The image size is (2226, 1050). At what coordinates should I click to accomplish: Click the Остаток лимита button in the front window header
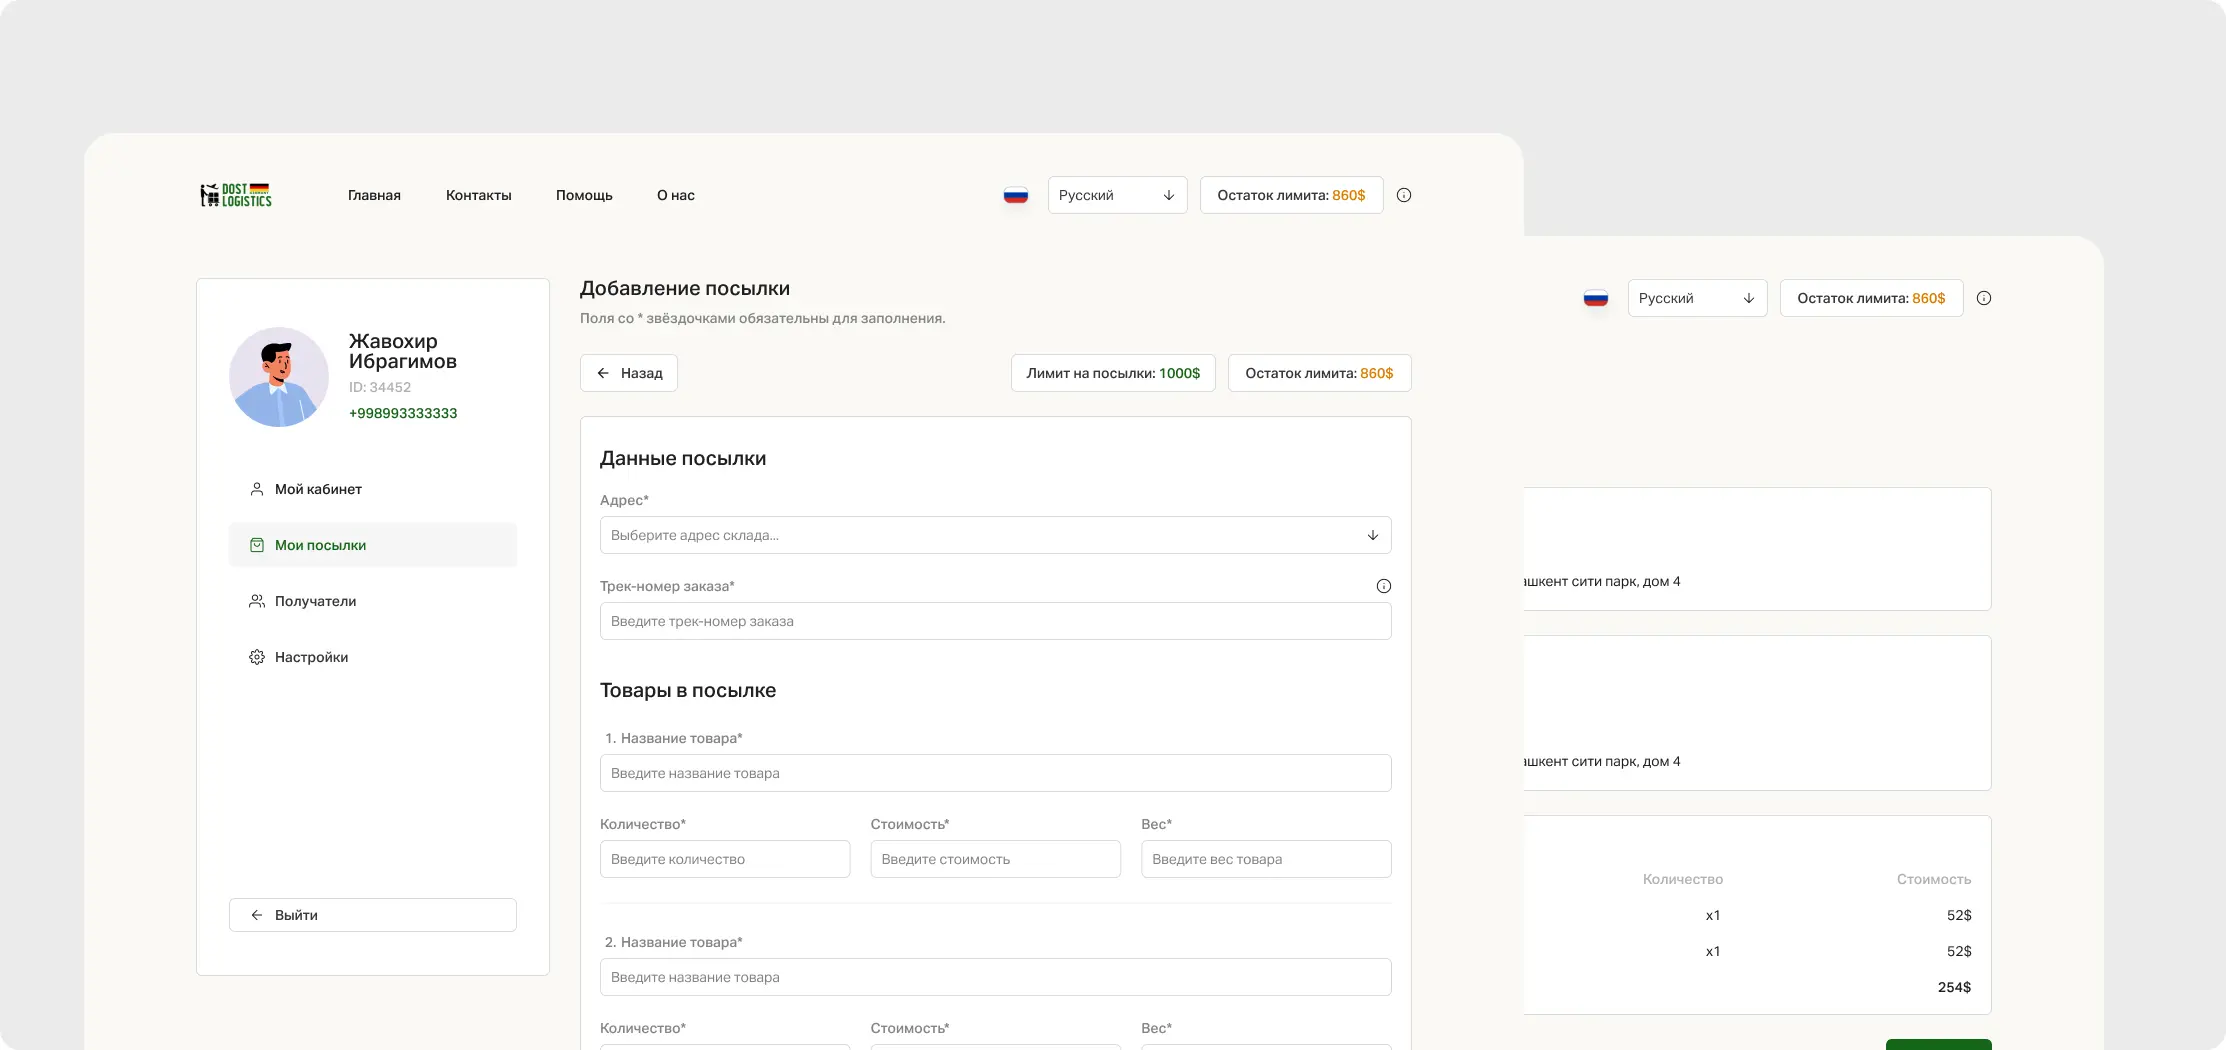1292,195
